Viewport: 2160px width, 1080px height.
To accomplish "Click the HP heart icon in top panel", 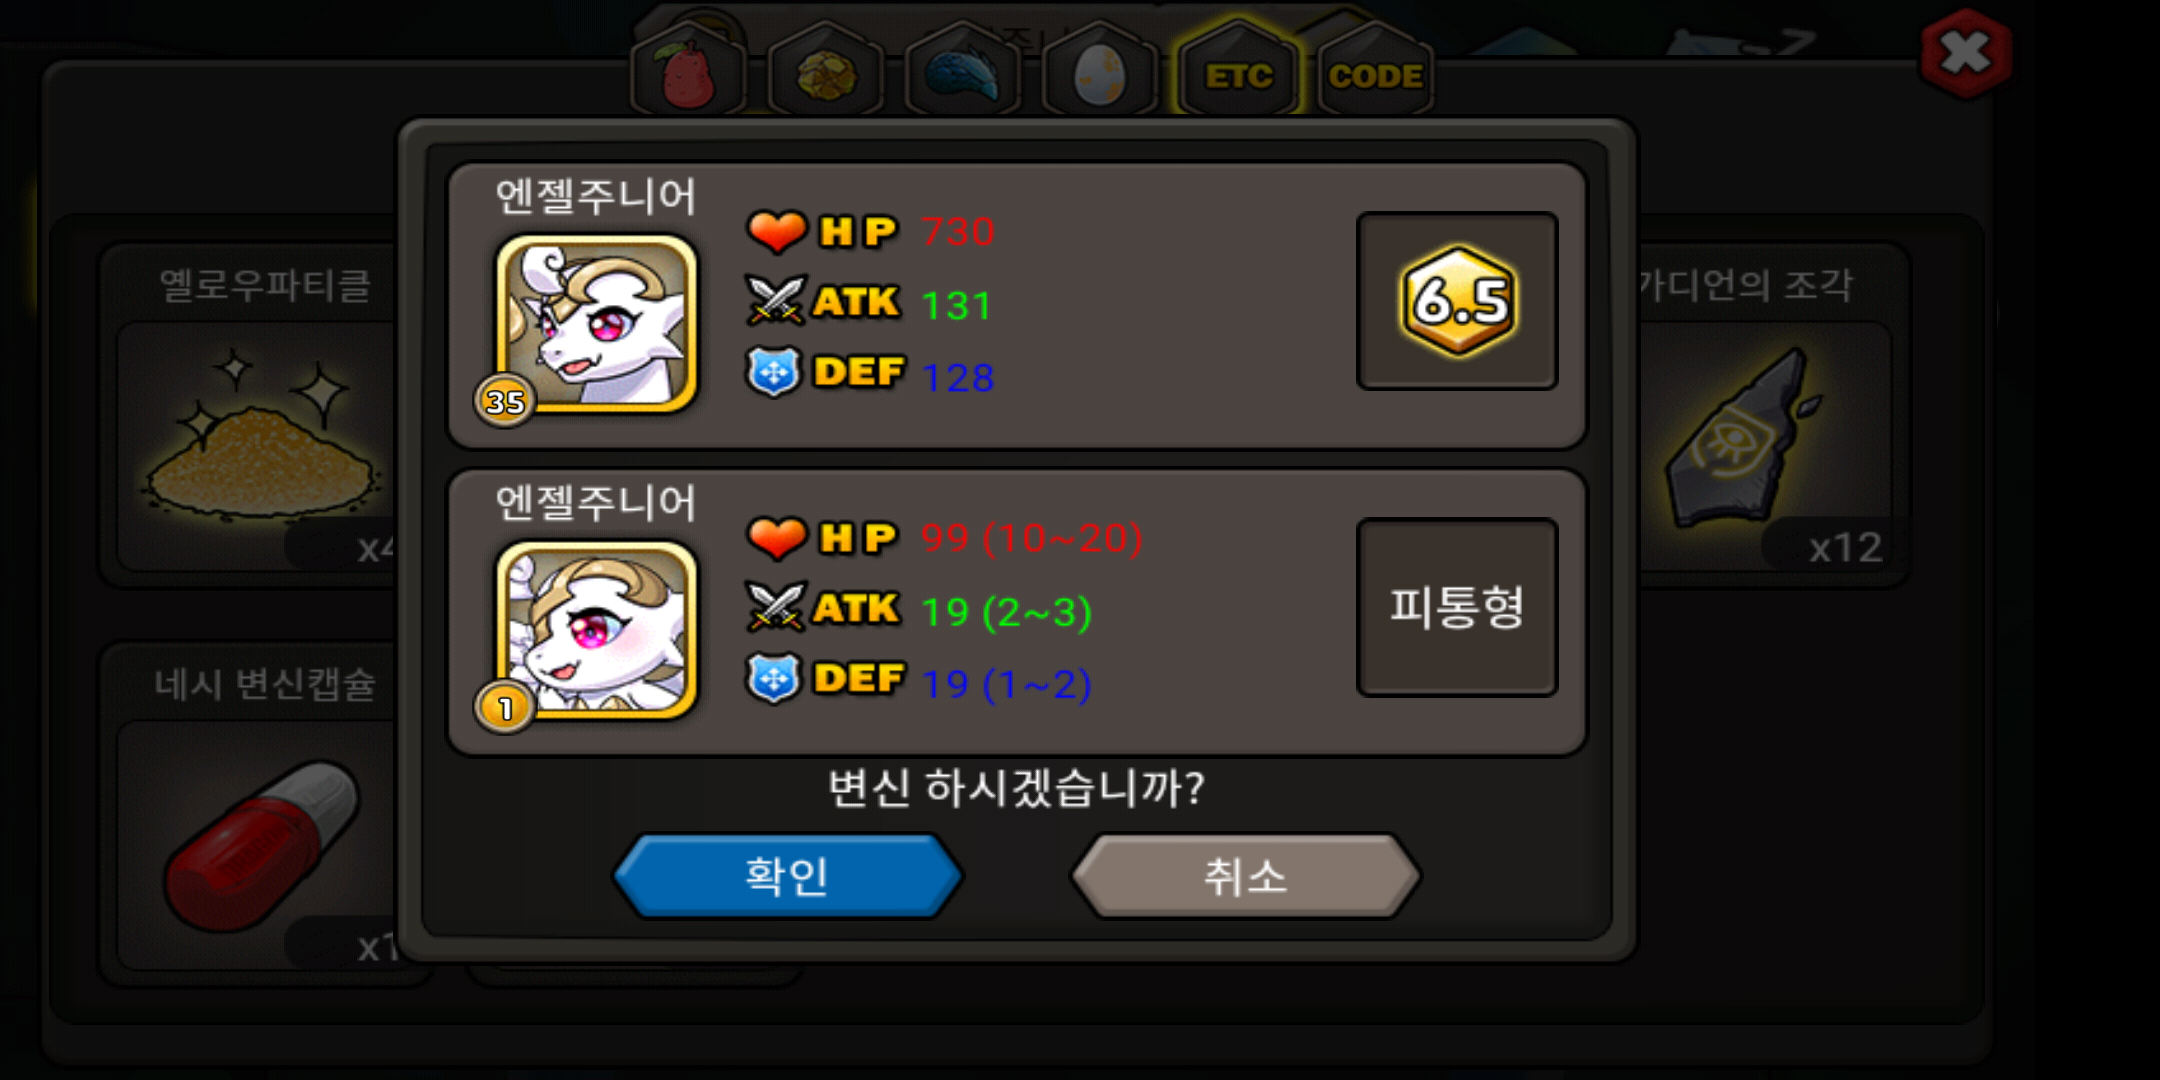I will [x=777, y=231].
